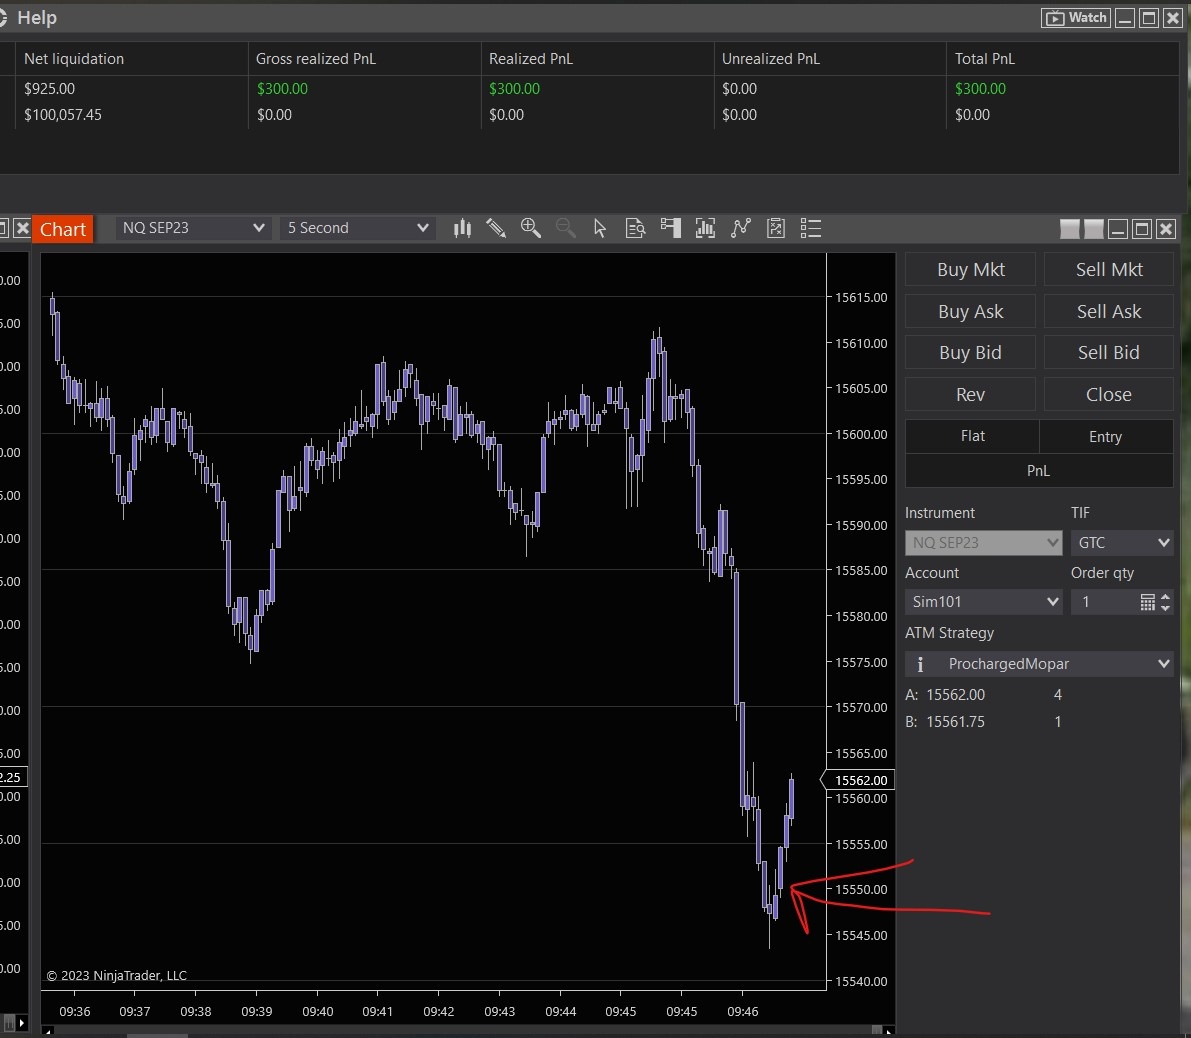Image resolution: width=1191 pixels, height=1038 pixels.
Task: Open the Data Box icon
Action: click(x=635, y=229)
